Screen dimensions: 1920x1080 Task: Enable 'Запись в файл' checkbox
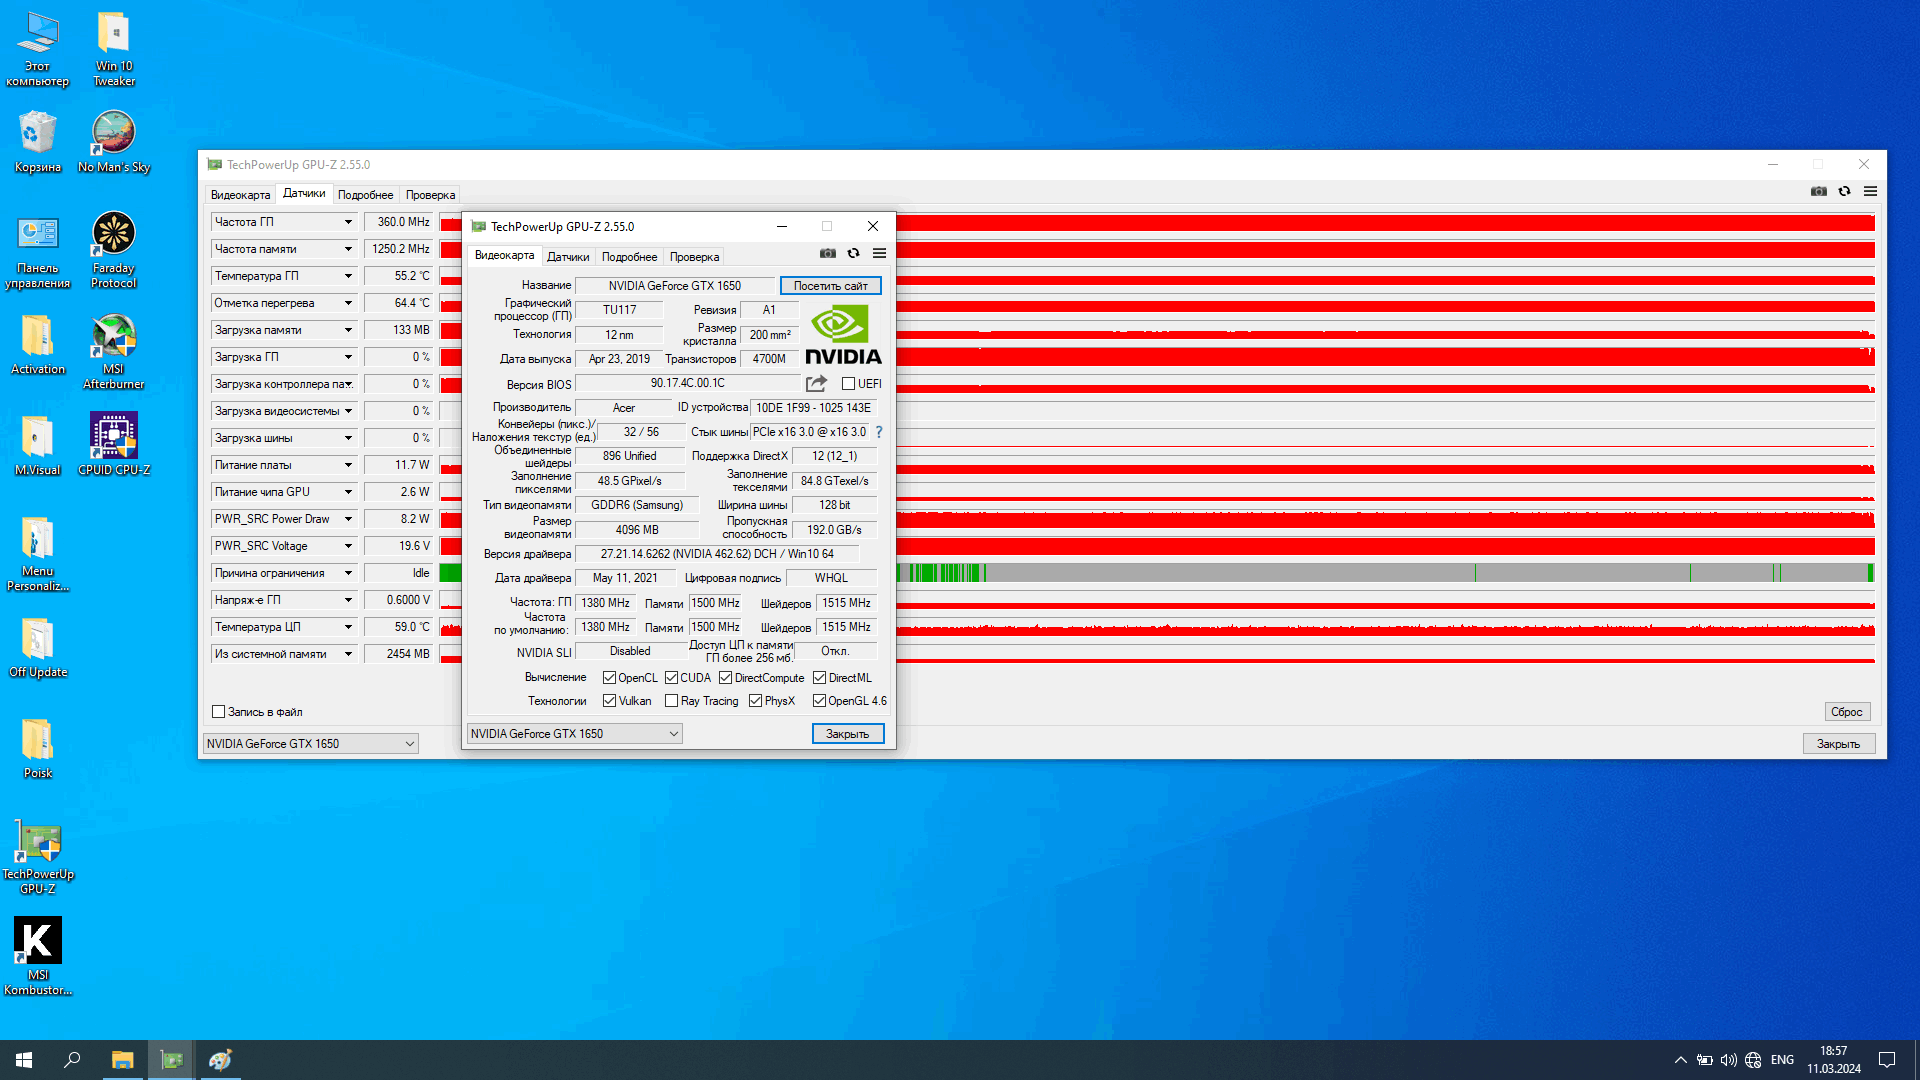(218, 712)
